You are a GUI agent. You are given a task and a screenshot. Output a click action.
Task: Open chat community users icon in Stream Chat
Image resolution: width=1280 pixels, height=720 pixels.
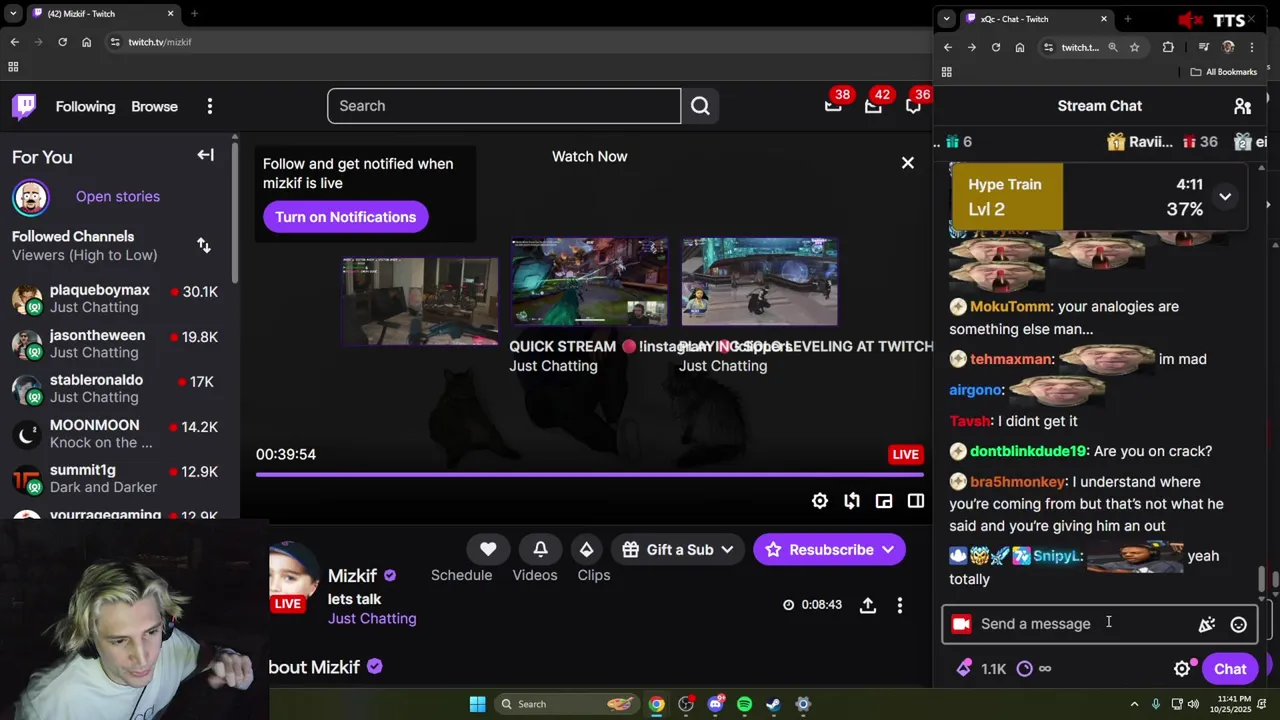click(x=1243, y=106)
